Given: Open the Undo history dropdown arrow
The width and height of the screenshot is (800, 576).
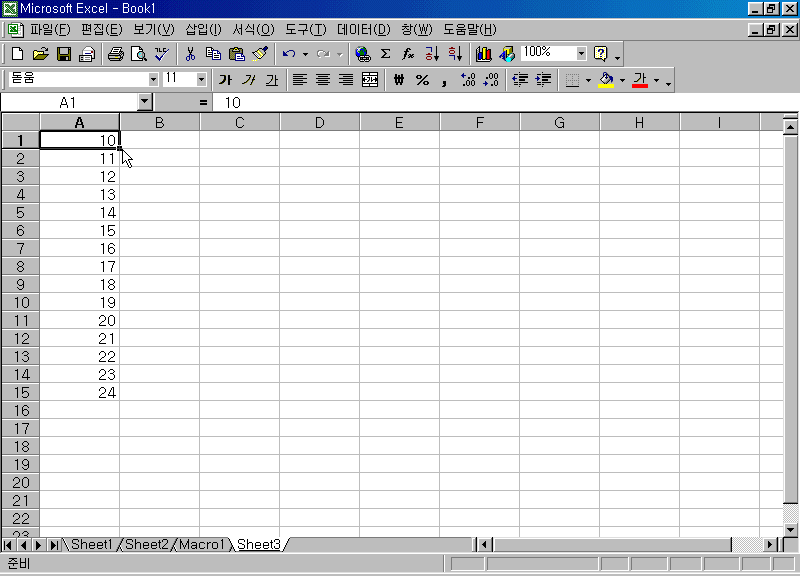Looking at the screenshot, I should (x=305, y=54).
